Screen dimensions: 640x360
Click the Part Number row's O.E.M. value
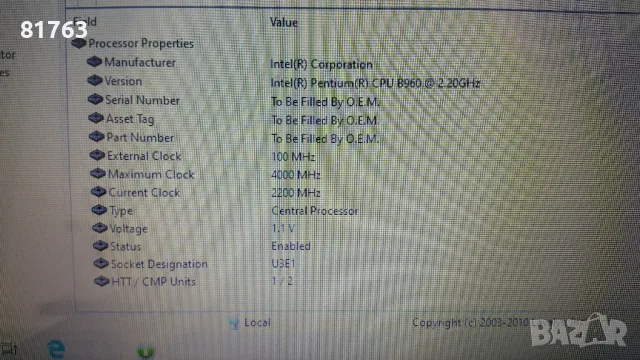(x=325, y=139)
